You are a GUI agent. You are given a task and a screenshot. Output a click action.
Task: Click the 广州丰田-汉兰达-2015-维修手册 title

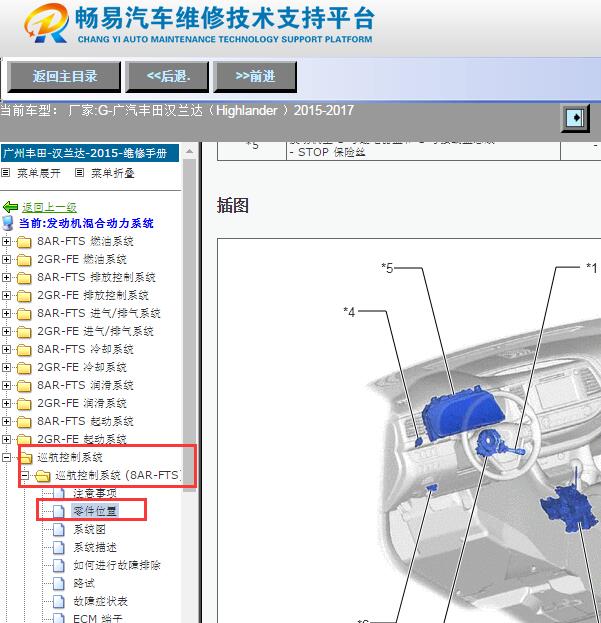90,153
